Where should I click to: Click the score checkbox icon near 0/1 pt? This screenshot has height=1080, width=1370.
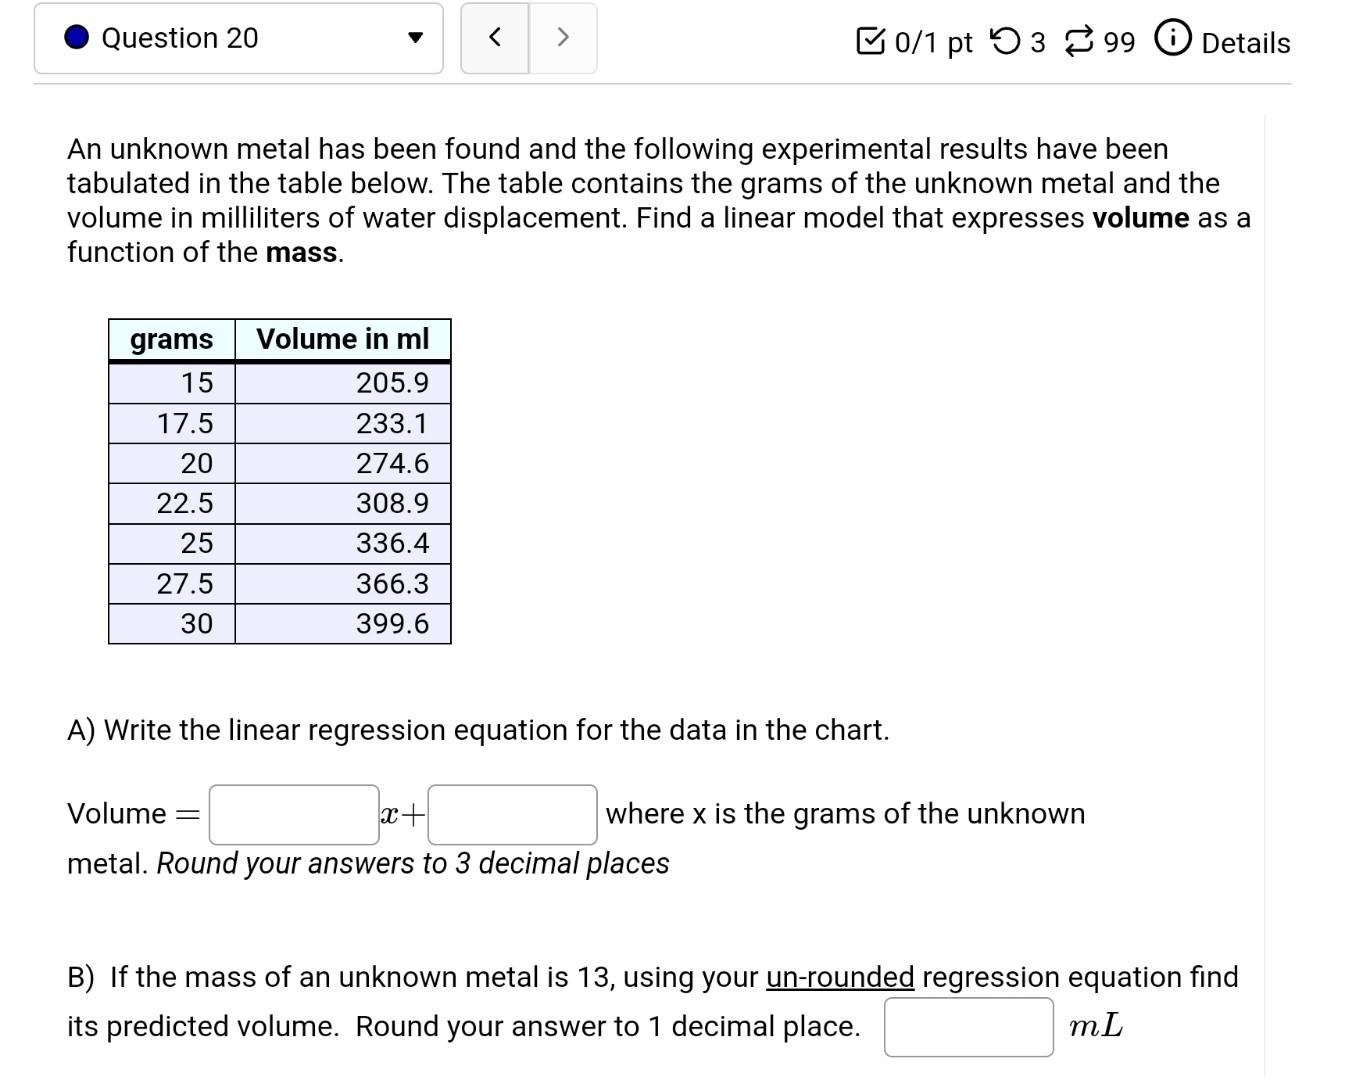871,41
